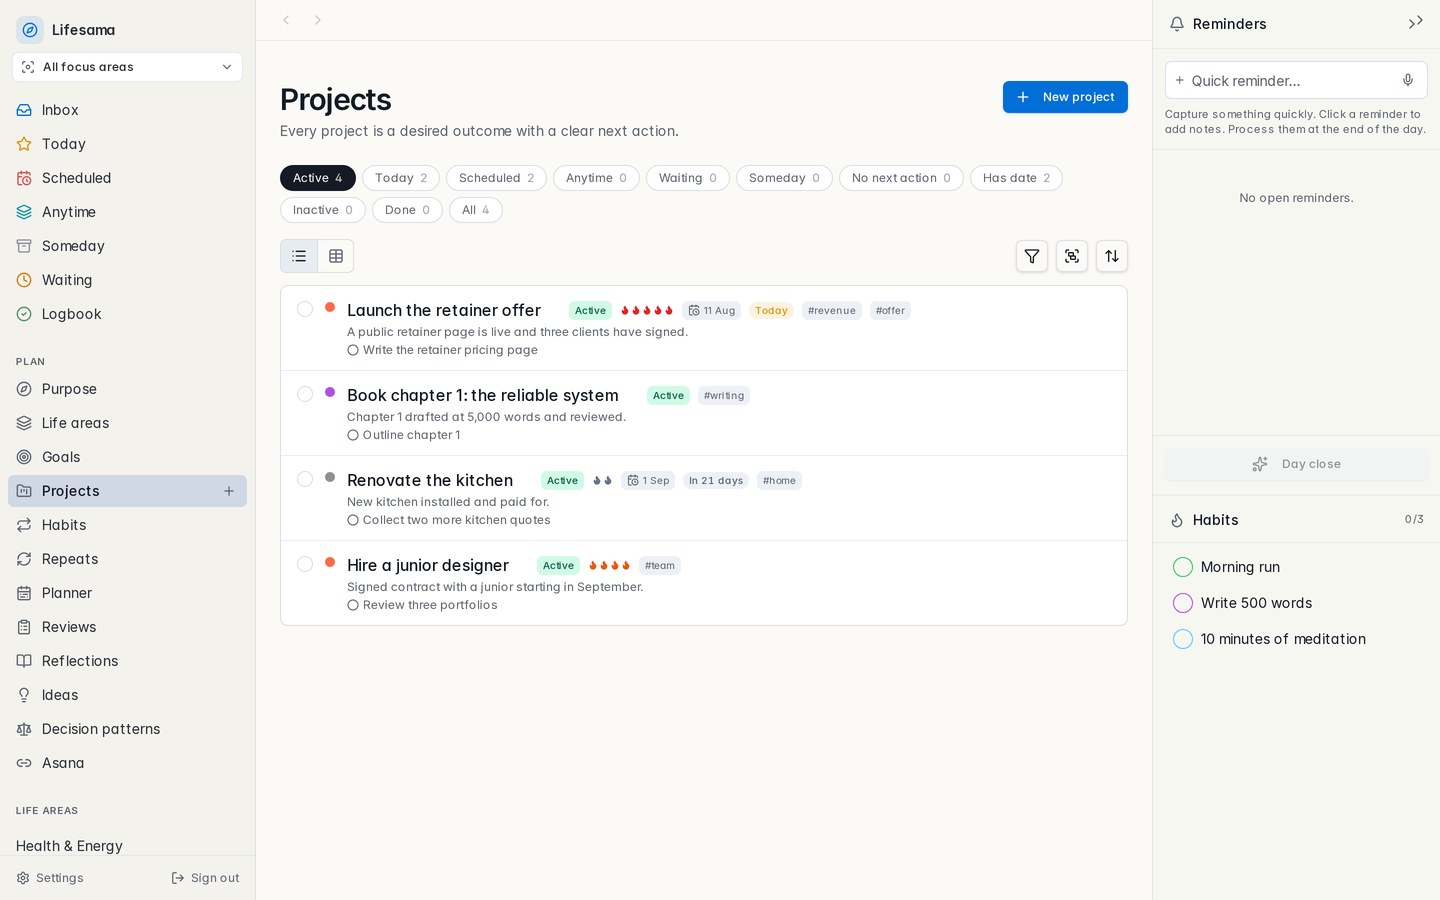Add a project via the sidebar plus icon
Screen dimensions: 1440x900
pos(229,491)
